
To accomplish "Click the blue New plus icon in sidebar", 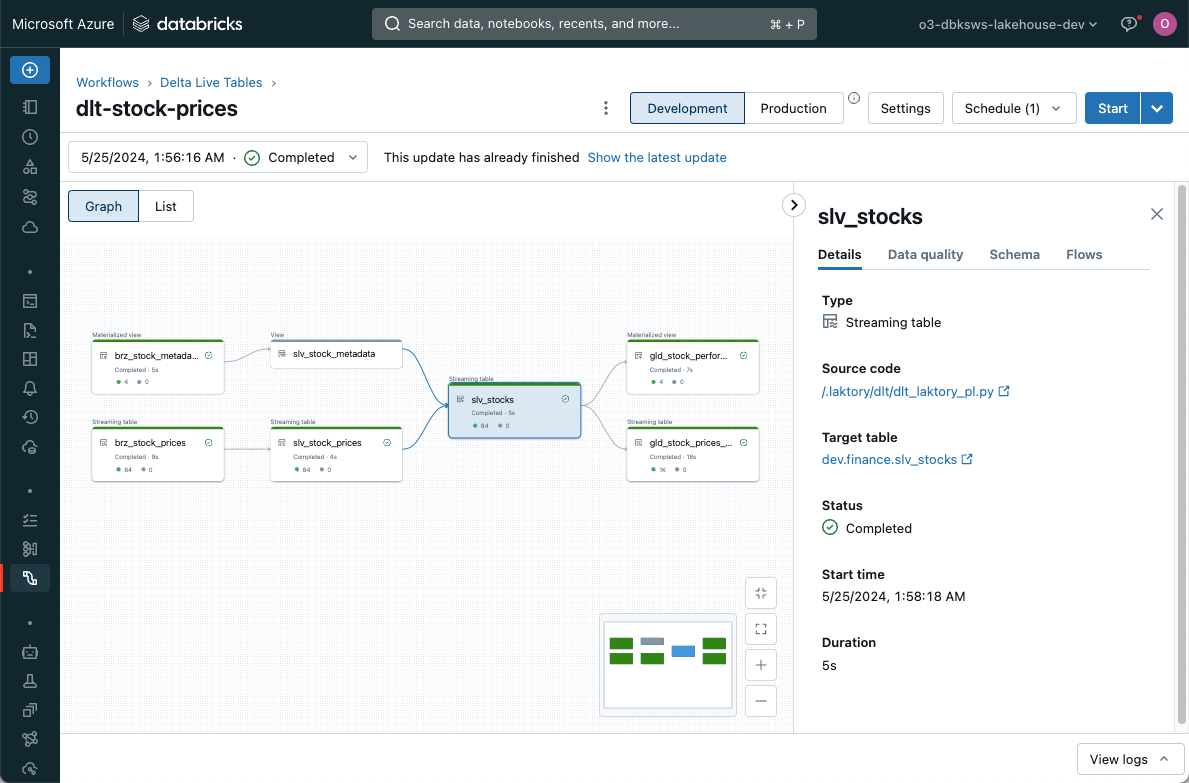I will (30, 70).
